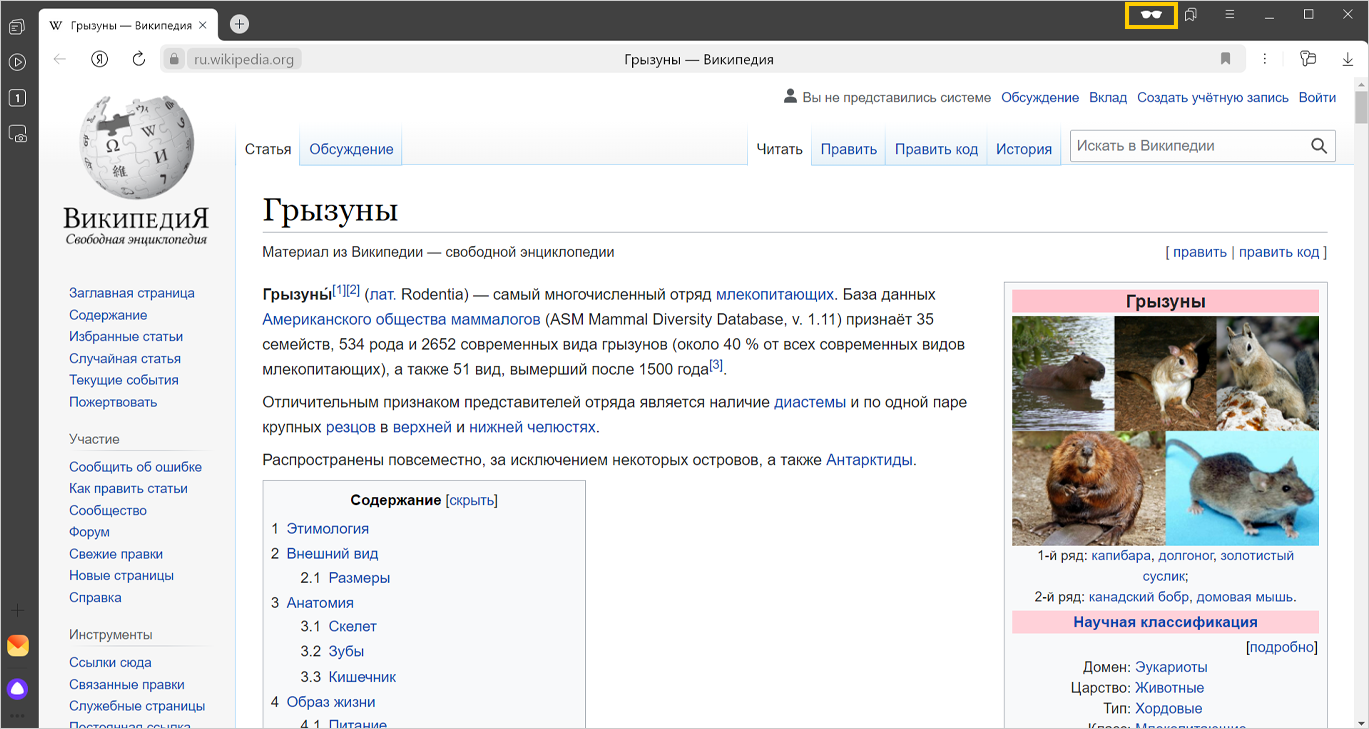This screenshot has height=729, width=1369.
Task: Open the Canadian beaver photo
Action: point(1088,488)
